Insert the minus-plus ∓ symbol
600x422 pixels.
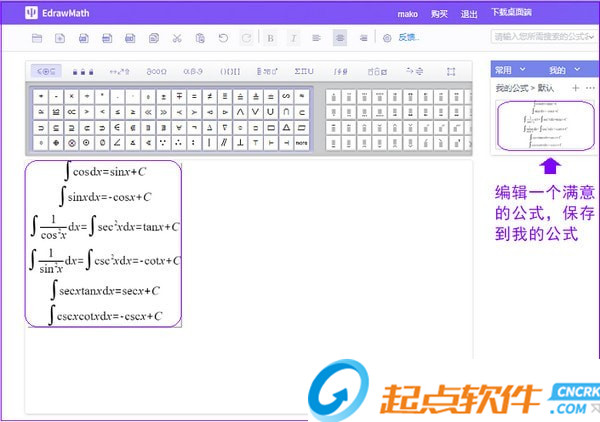(x=179, y=96)
